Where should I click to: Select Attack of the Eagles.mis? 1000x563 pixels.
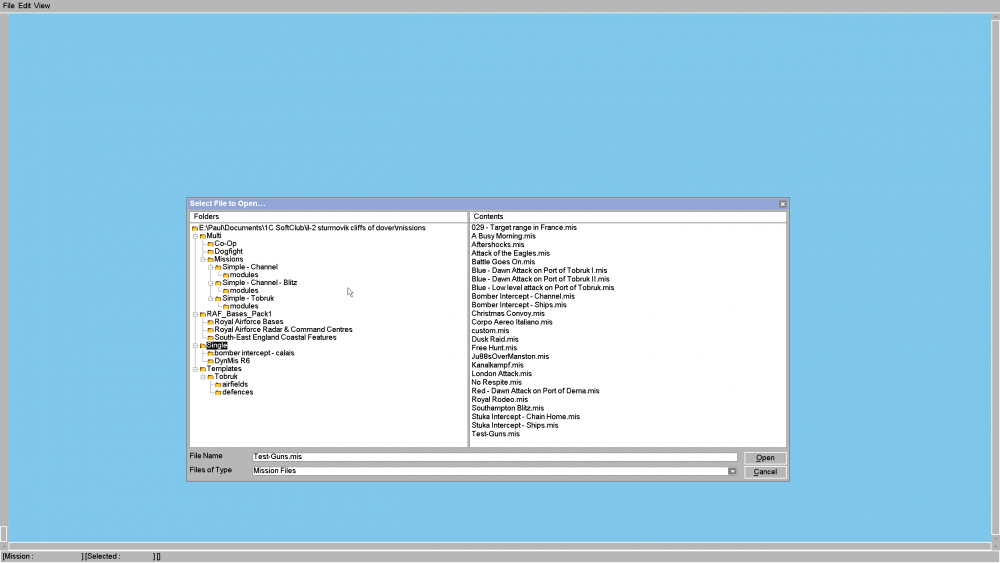510,253
